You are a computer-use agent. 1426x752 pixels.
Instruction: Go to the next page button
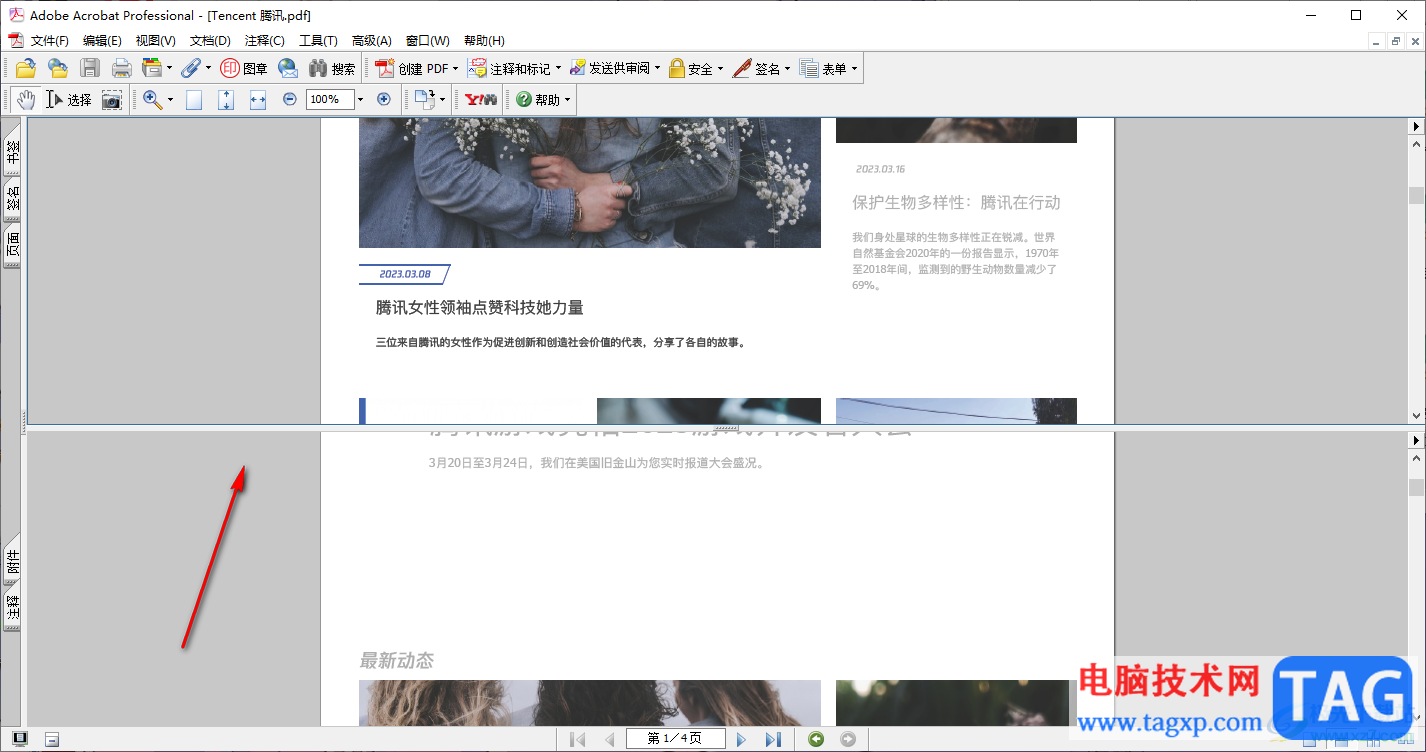(x=741, y=739)
